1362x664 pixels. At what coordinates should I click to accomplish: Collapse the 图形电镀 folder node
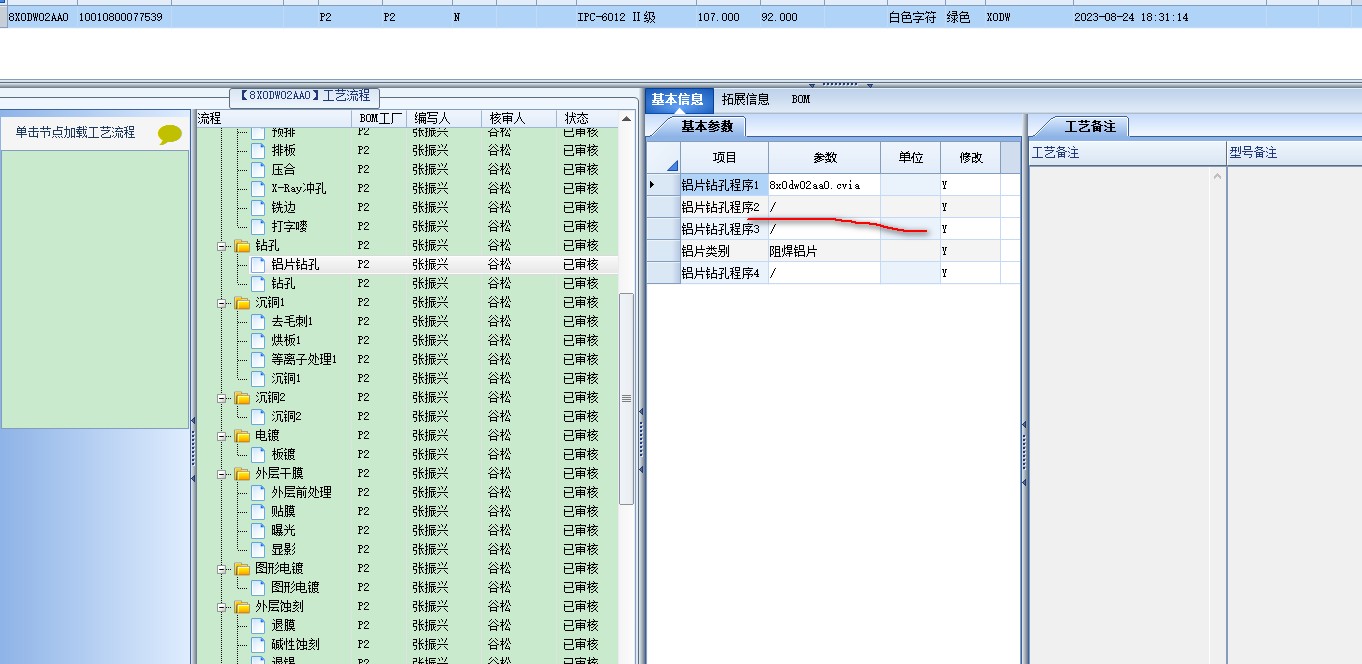click(x=222, y=568)
